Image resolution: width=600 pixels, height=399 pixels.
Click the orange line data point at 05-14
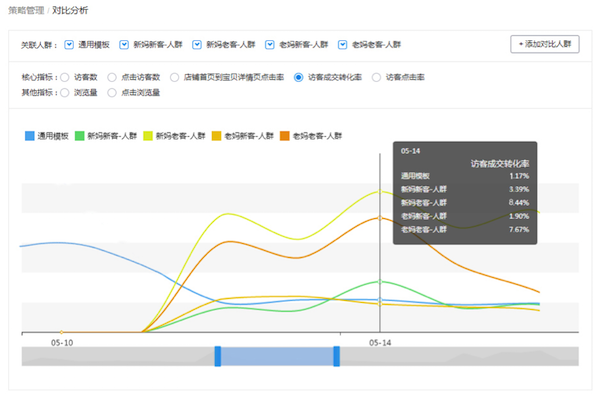380,218
